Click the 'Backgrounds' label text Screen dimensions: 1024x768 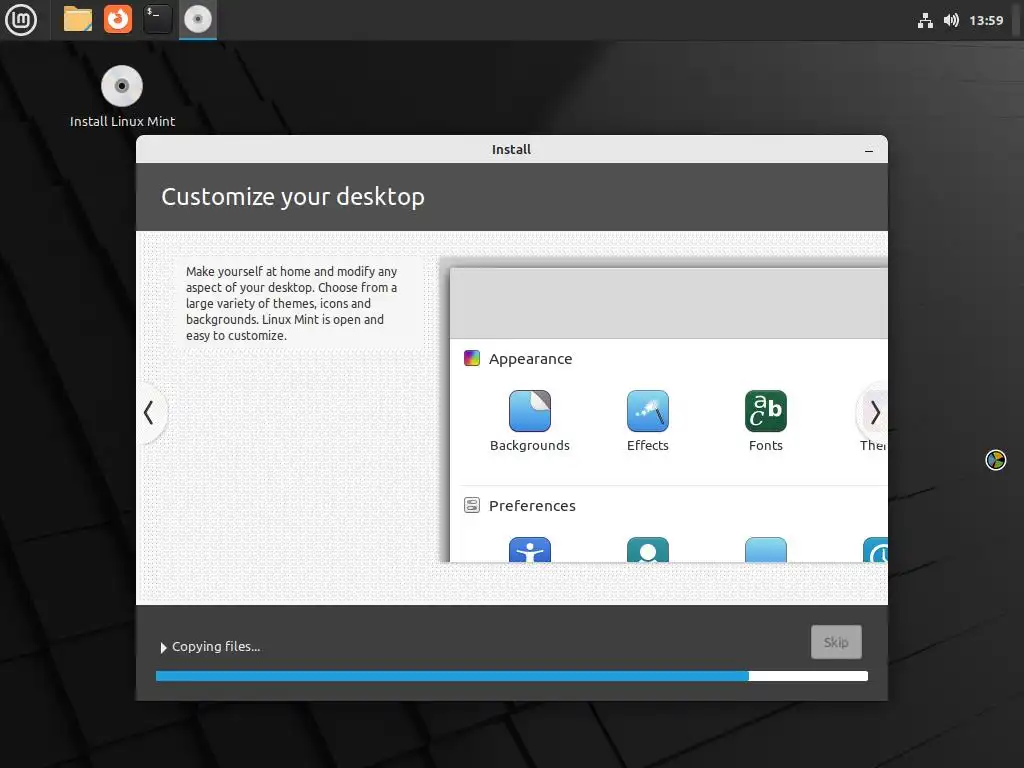click(x=530, y=445)
